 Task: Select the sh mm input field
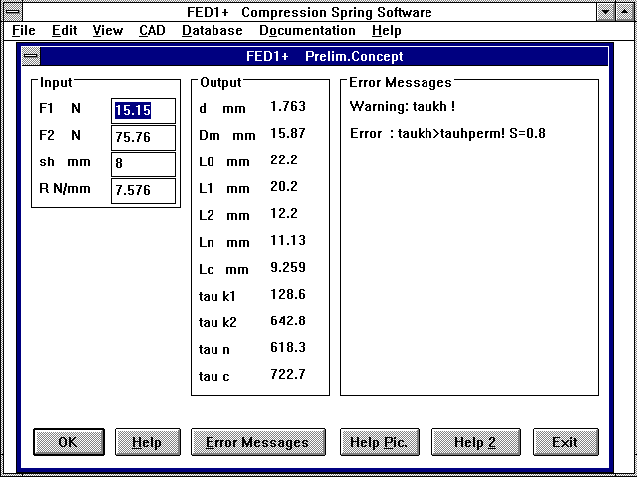coord(143,163)
